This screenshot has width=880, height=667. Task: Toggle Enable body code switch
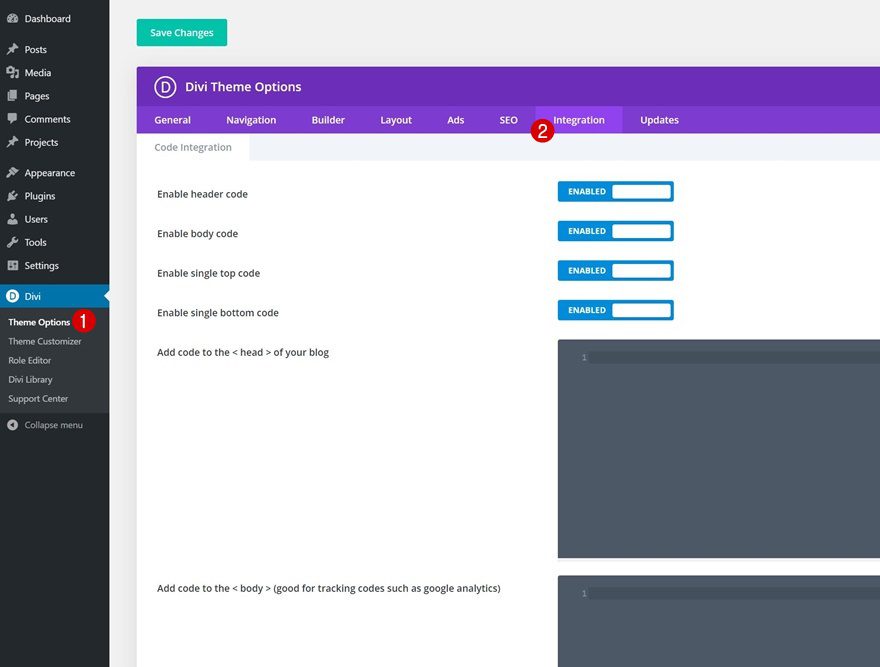point(616,231)
